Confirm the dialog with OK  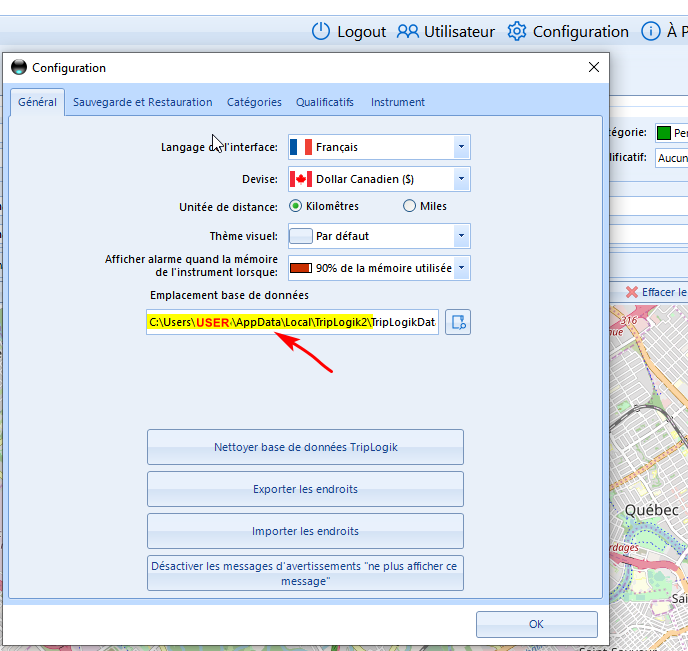click(x=537, y=624)
